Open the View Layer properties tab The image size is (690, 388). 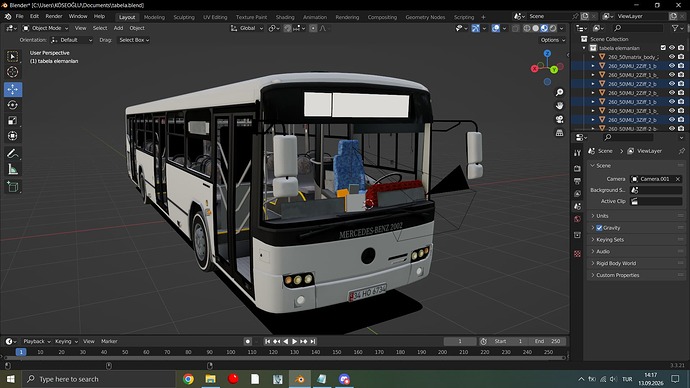(x=577, y=194)
